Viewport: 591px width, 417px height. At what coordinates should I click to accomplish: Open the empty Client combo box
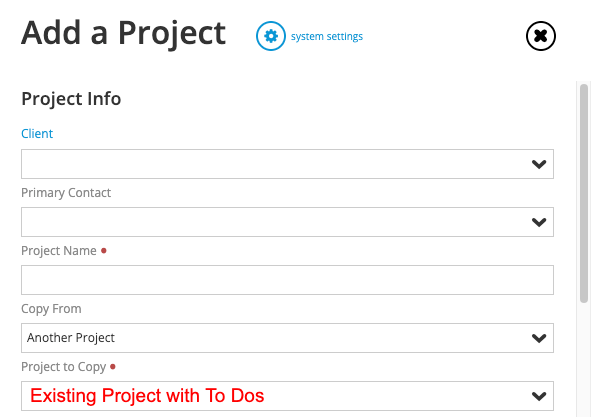point(287,164)
